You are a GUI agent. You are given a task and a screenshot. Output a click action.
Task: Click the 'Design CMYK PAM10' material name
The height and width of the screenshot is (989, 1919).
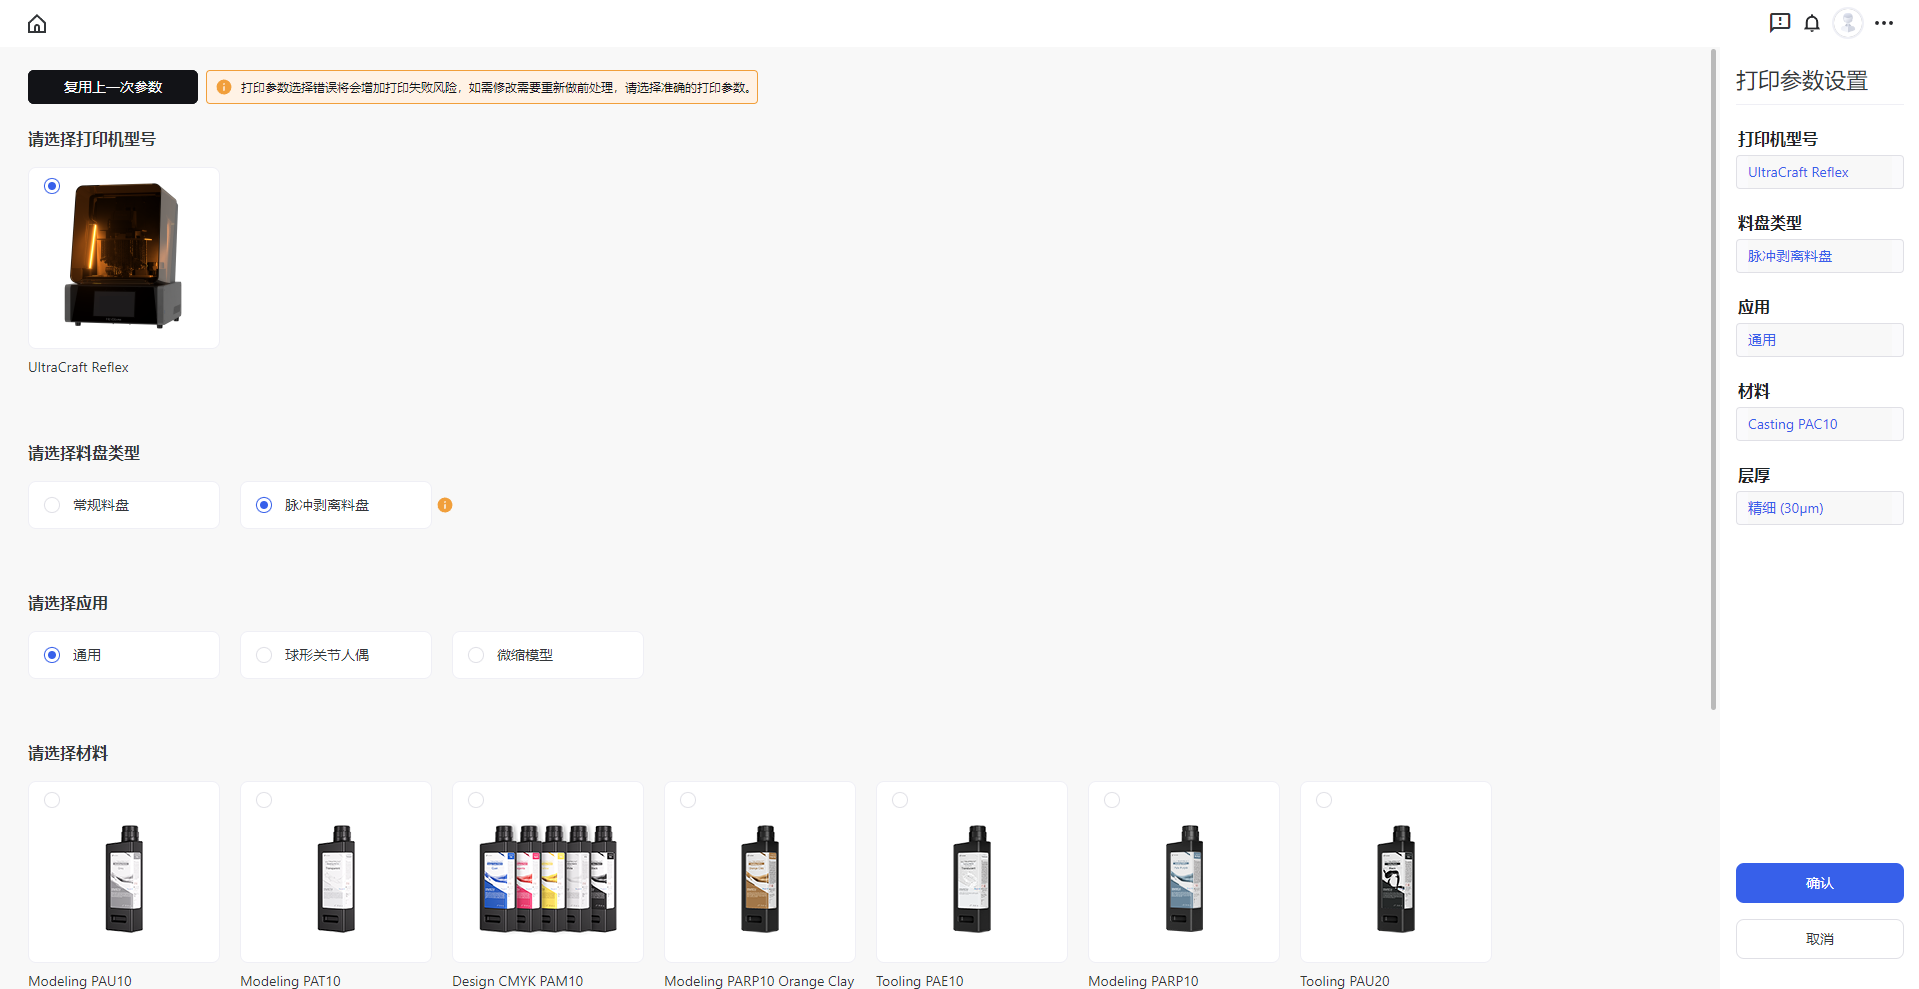[517, 981]
